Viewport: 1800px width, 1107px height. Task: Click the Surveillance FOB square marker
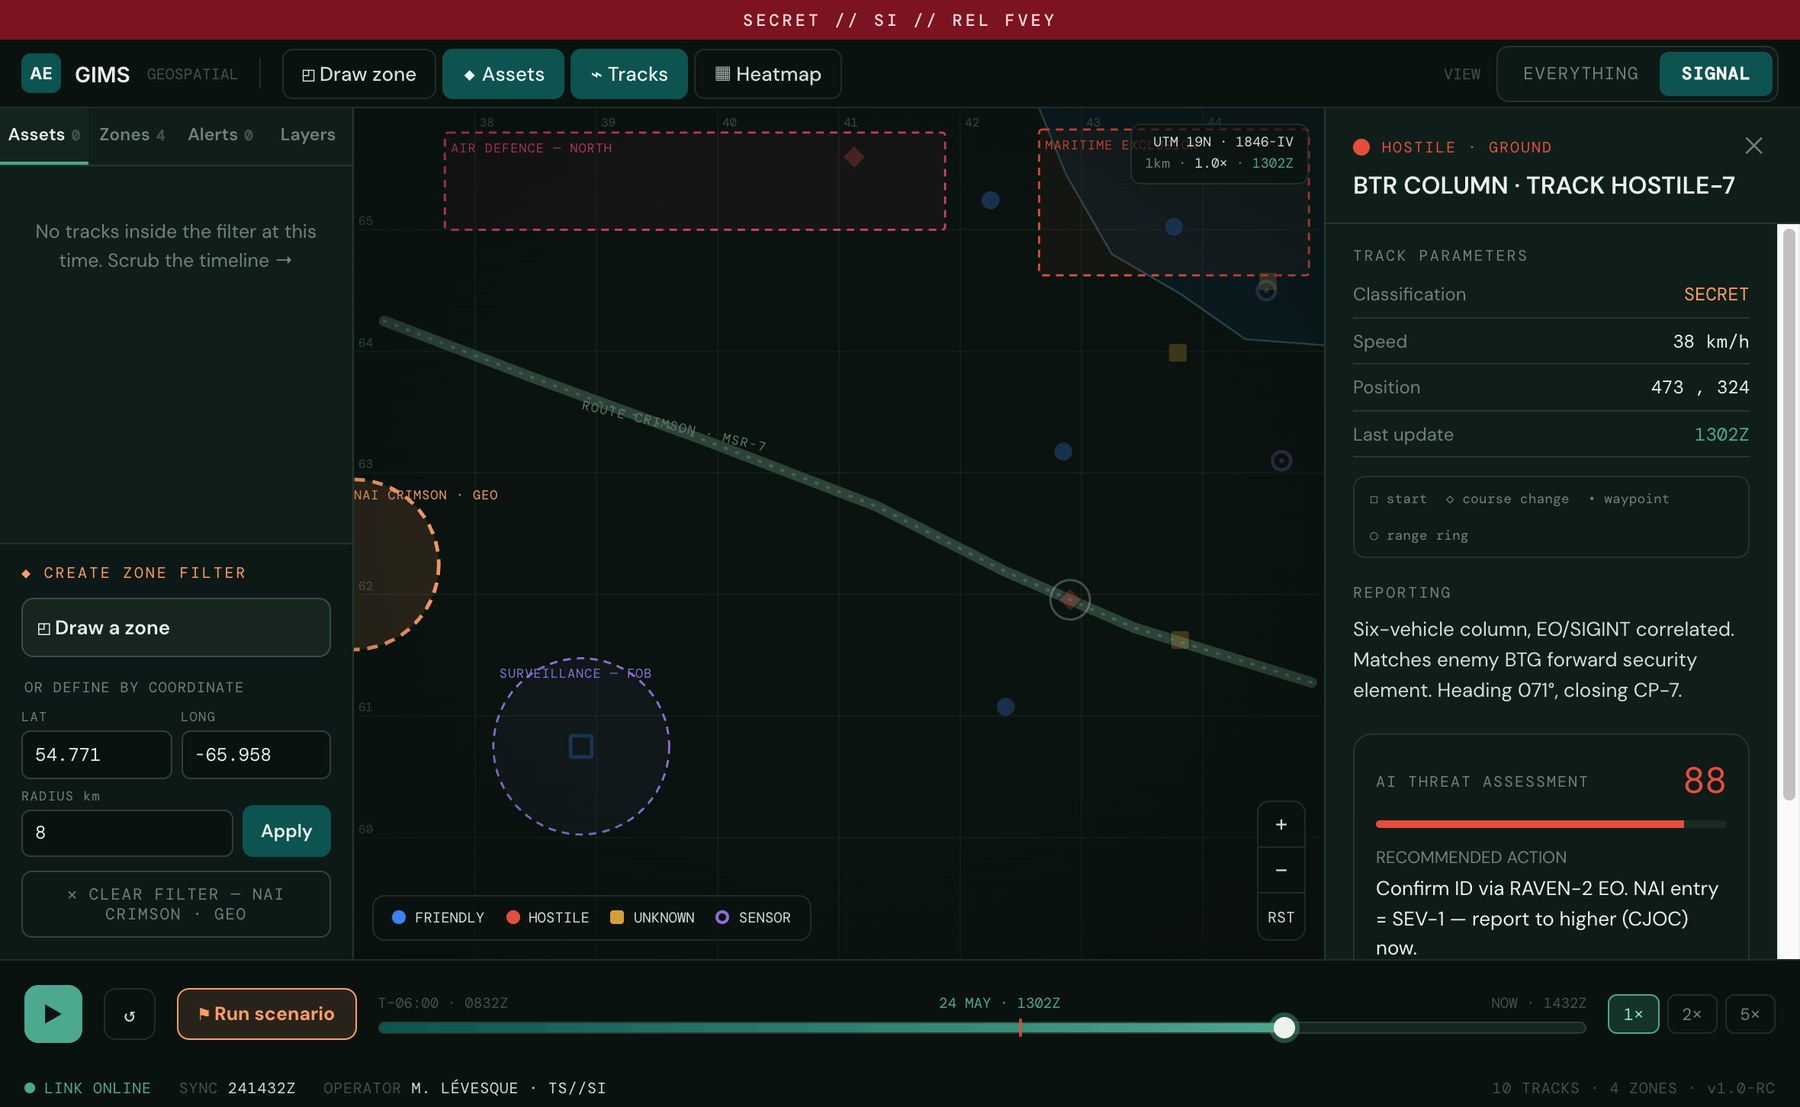pos(581,746)
